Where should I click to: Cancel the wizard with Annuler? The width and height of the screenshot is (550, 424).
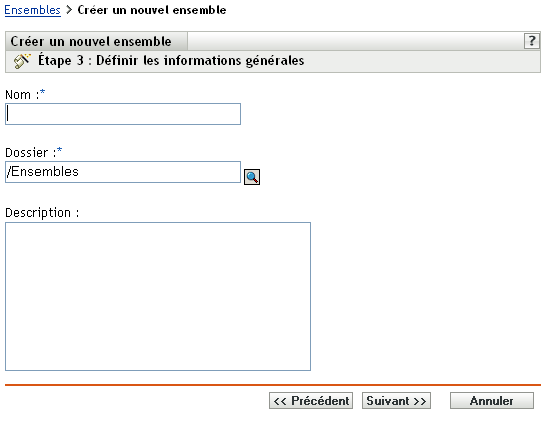tap(492, 401)
